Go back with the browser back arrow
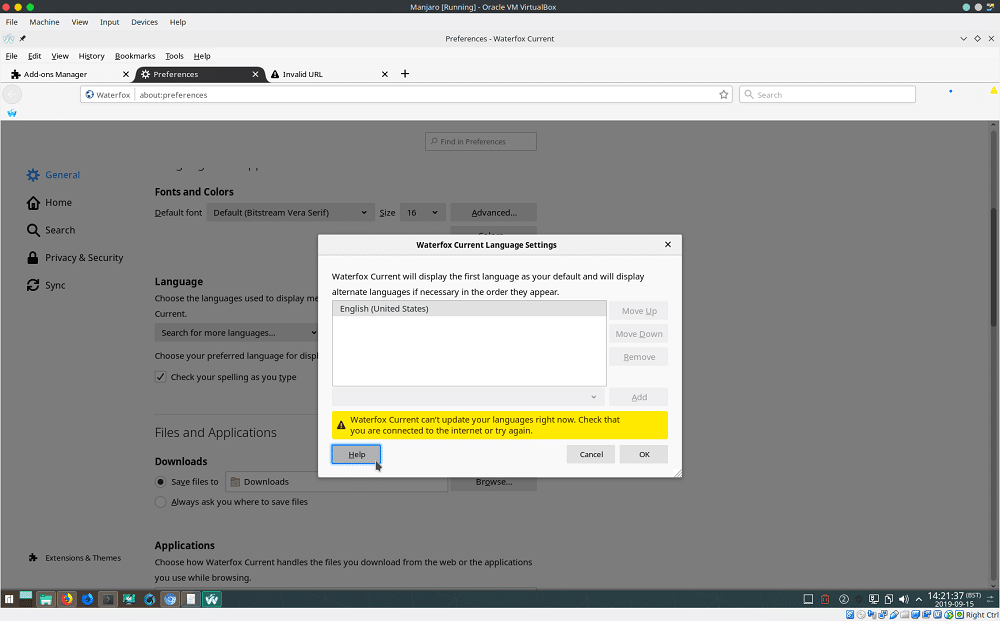Viewport: 1000px width, 621px height. point(12,94)
